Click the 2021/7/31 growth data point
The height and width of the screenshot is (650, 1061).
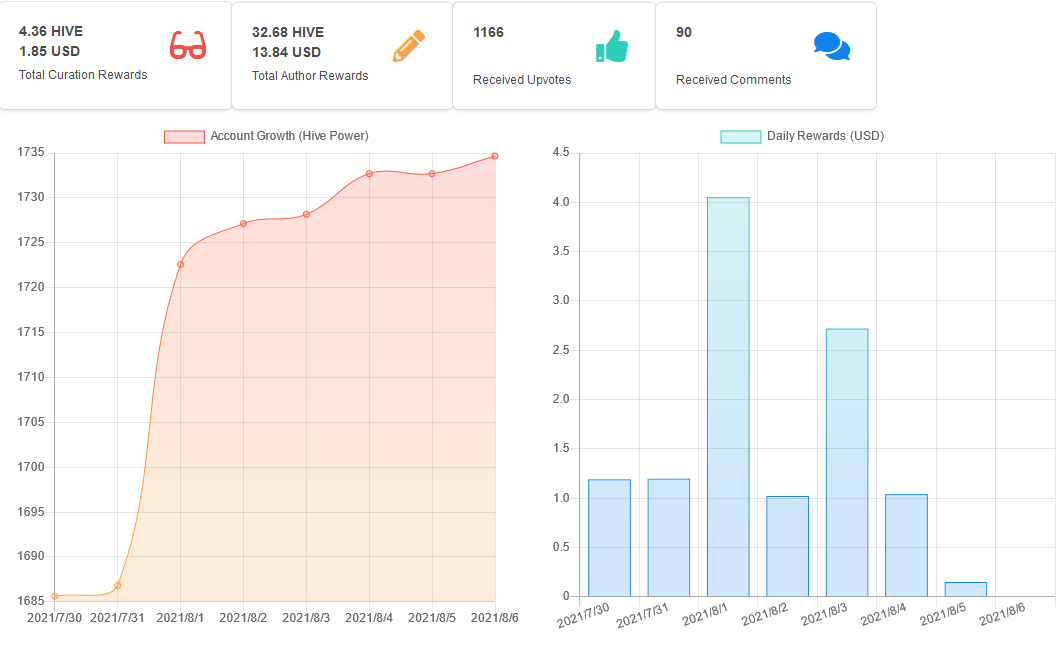[x=118, y=586]
